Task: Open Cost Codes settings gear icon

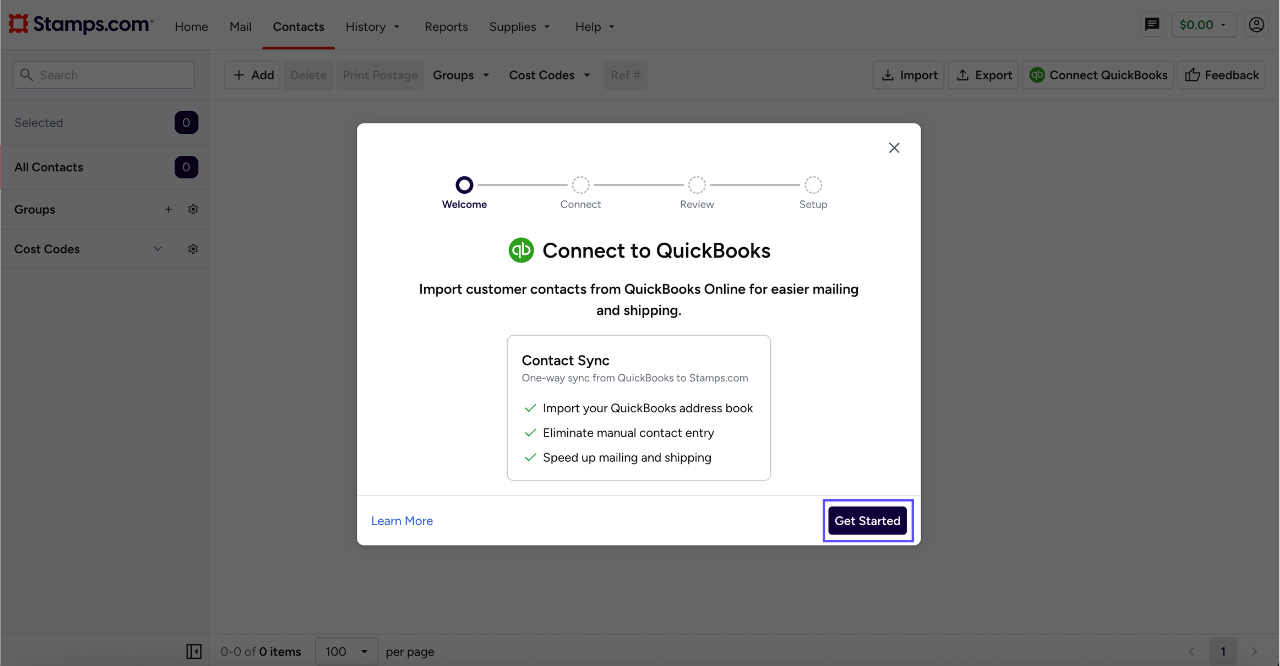Action: click(193, 249)
